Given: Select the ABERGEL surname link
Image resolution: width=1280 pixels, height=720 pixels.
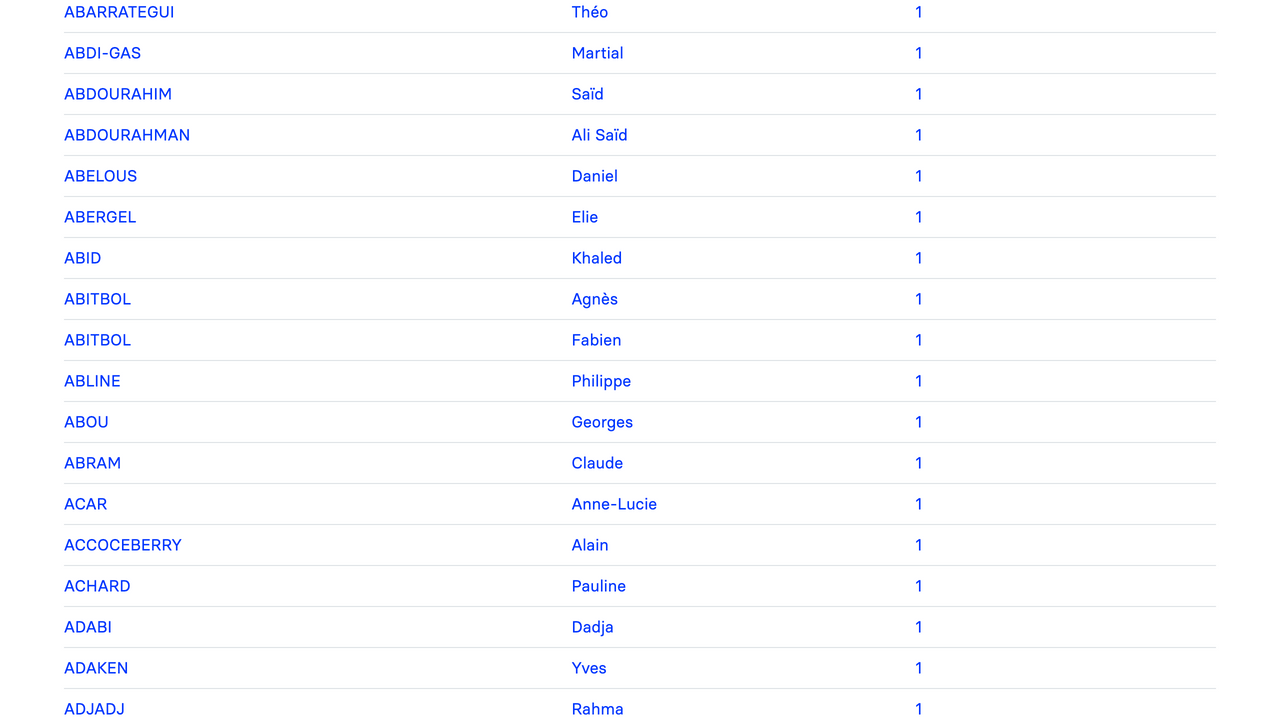Looking at the screenshot, I should point(100,217).
